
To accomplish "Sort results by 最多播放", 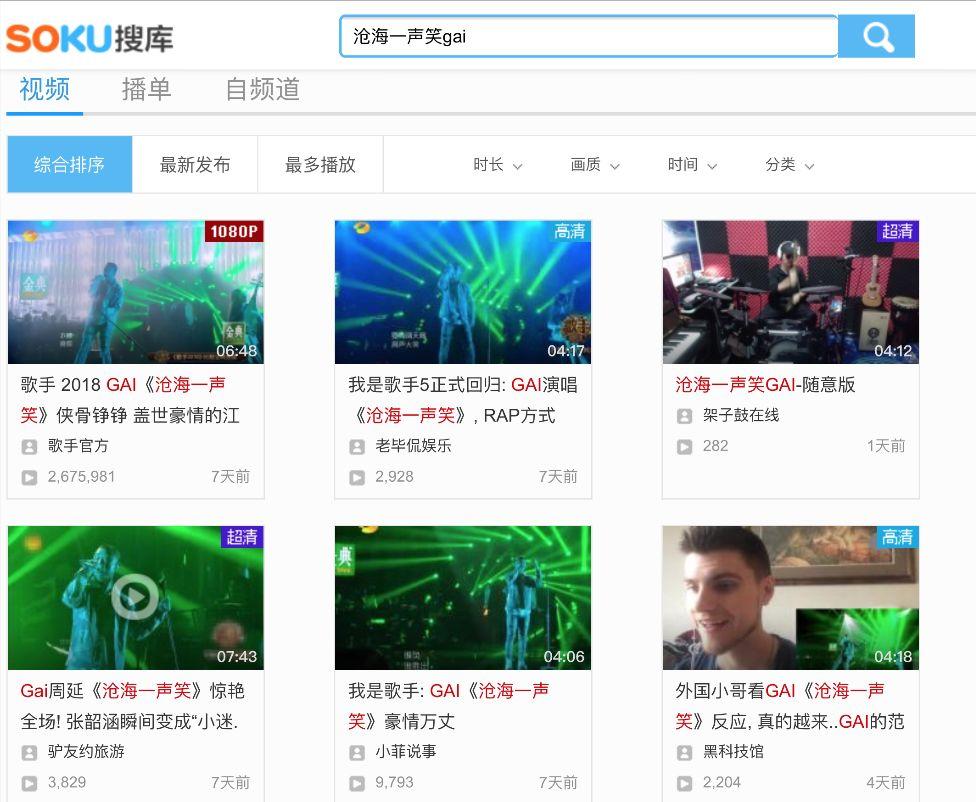I will pos(320,165).
